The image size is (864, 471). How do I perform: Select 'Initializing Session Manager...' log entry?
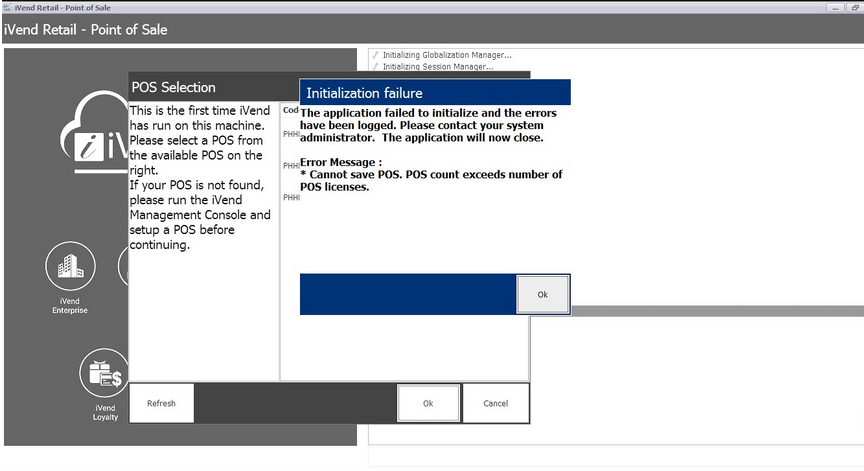tap(438, 67)
